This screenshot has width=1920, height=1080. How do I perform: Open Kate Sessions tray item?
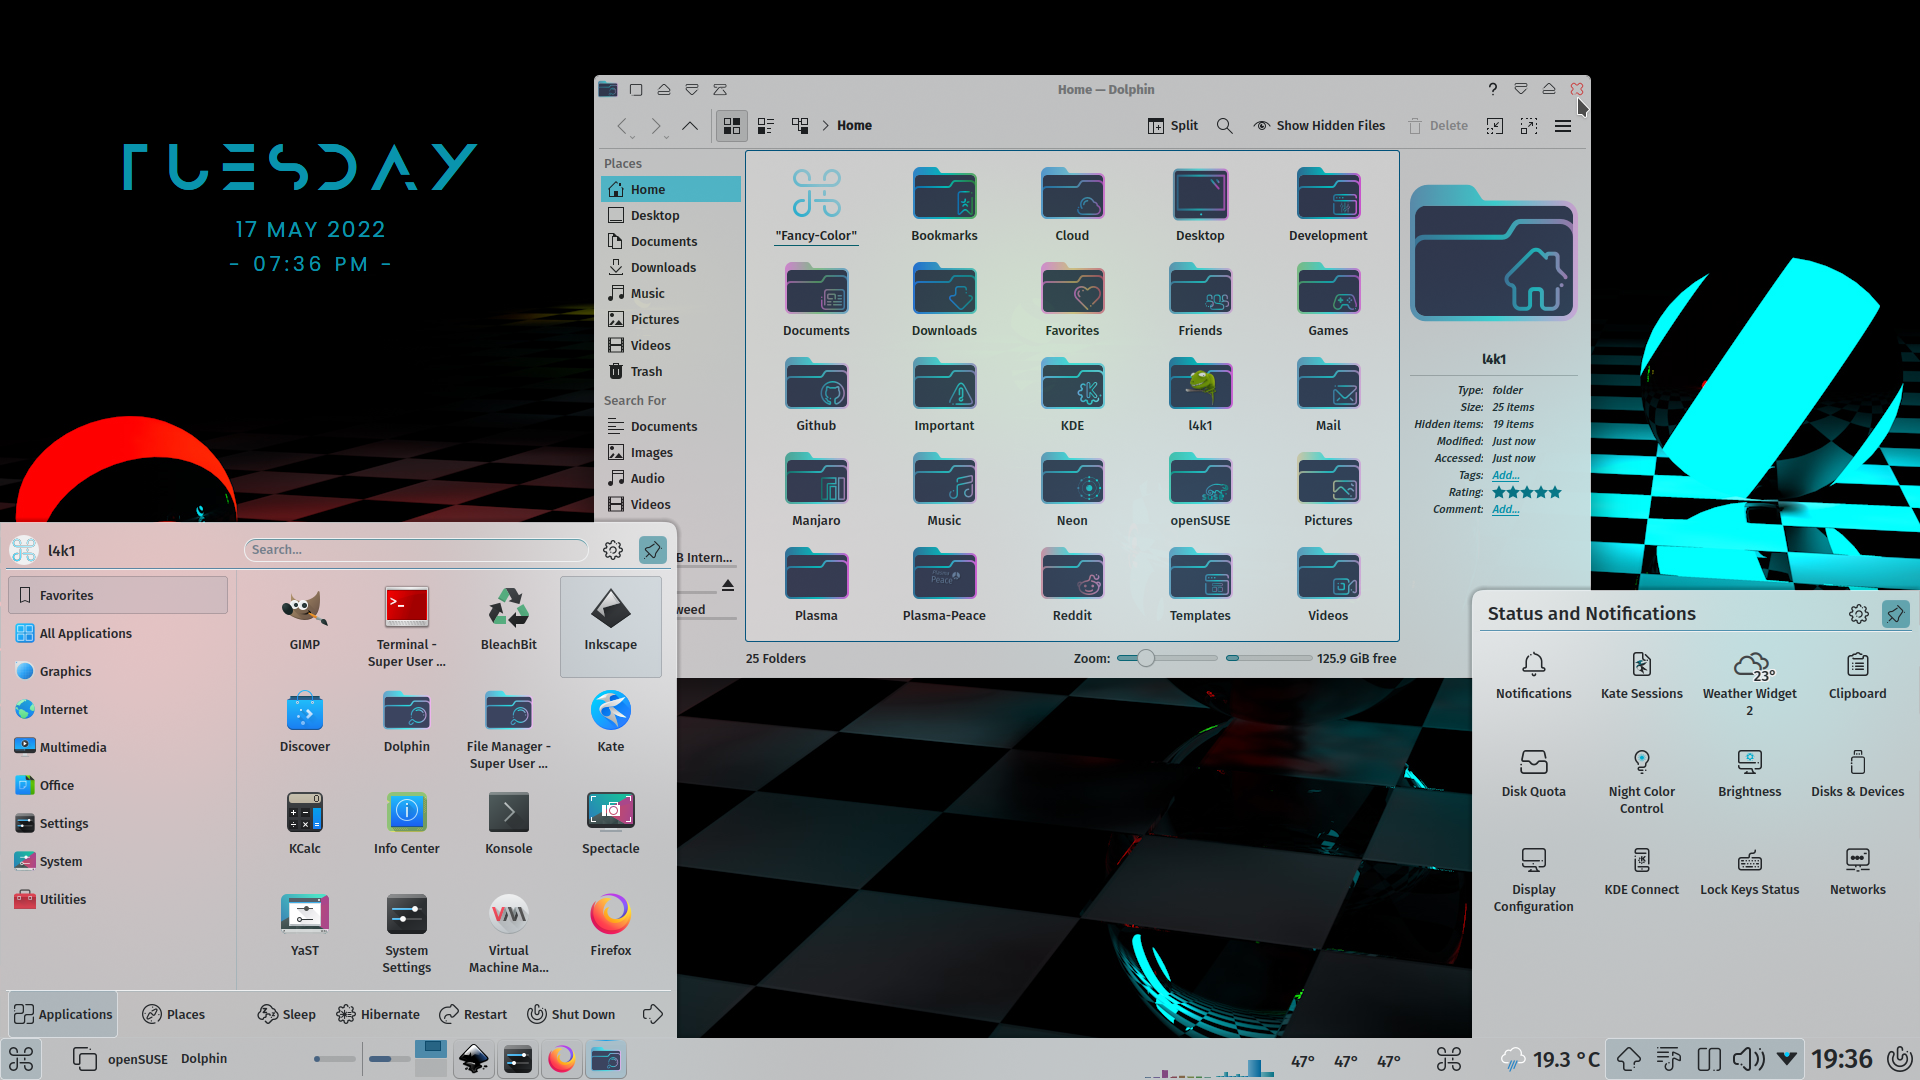(x=1642, y=676)
